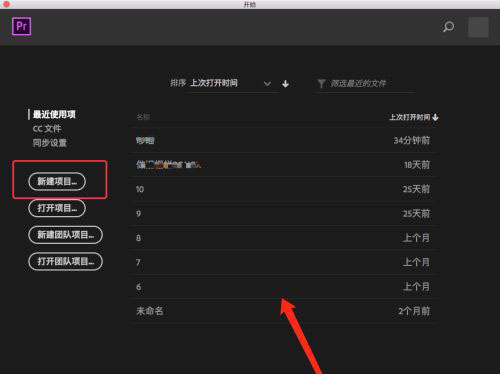The height and width of the screenshot is (374, 500).
Task: Click the Premiere Pro Pr logo
Action: 22,26
